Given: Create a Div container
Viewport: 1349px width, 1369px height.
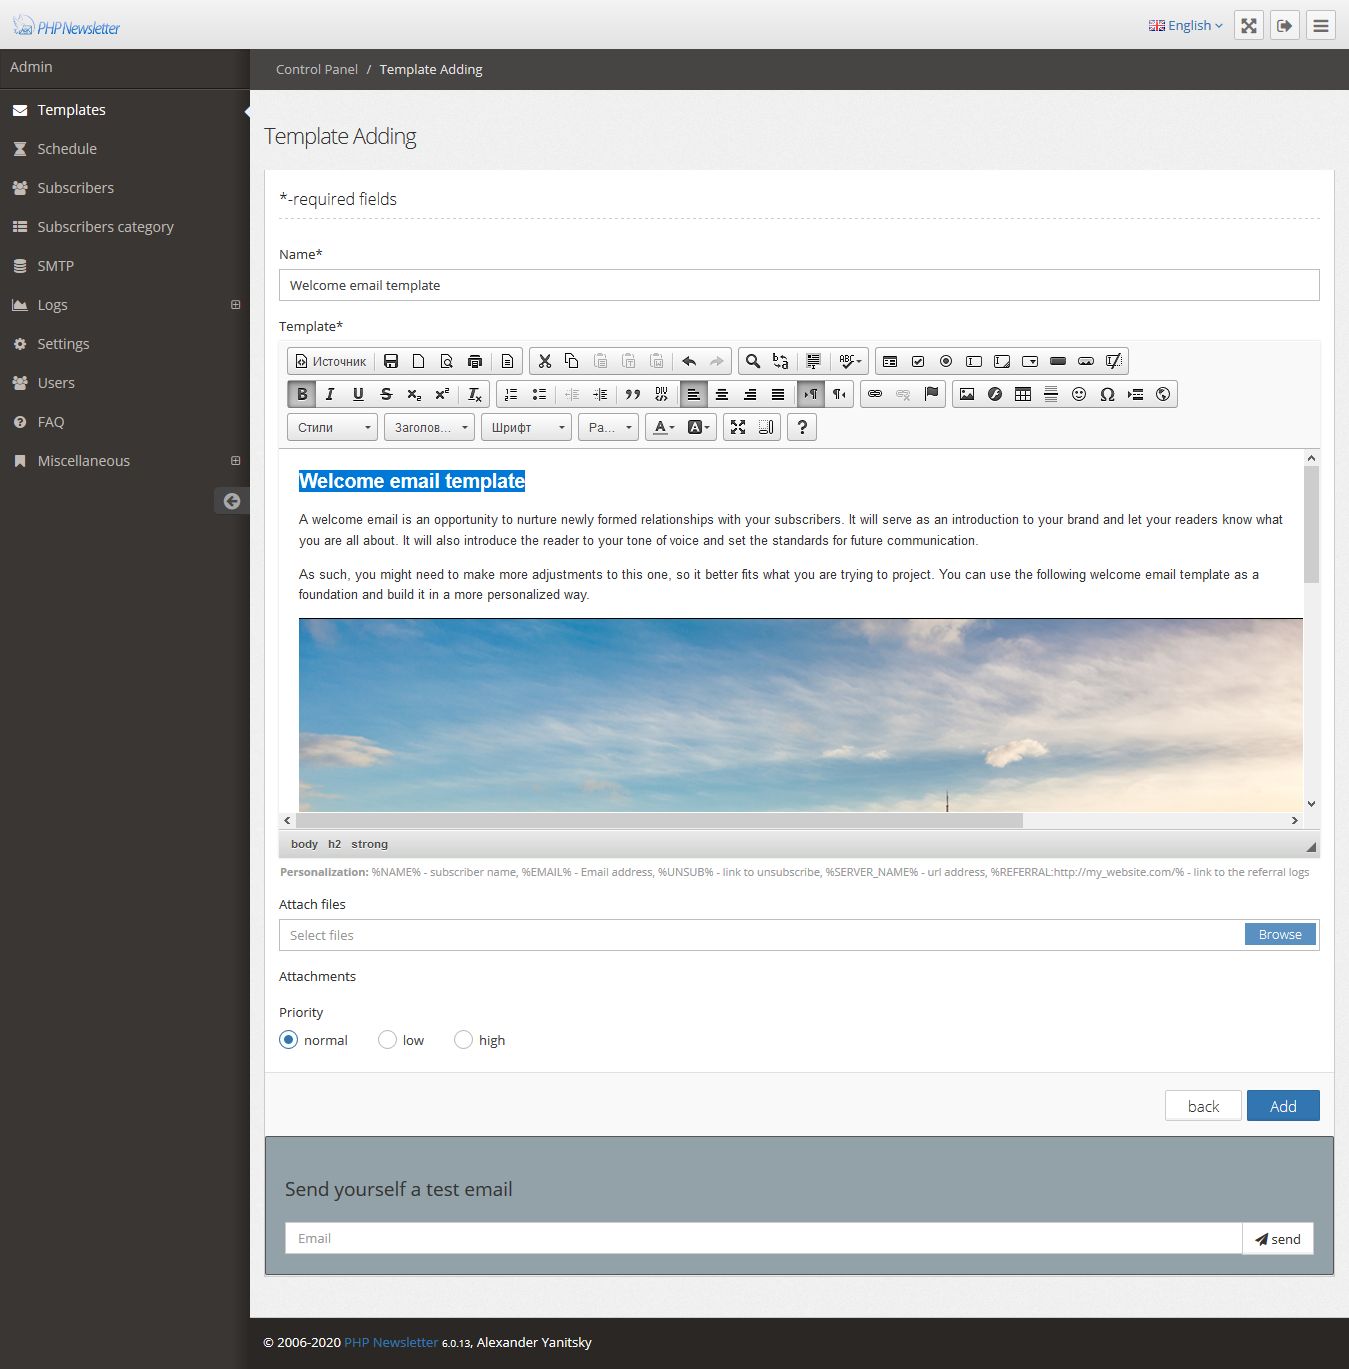Looking at the screenshot, I should pyautogui.click(x=661, y=394).
